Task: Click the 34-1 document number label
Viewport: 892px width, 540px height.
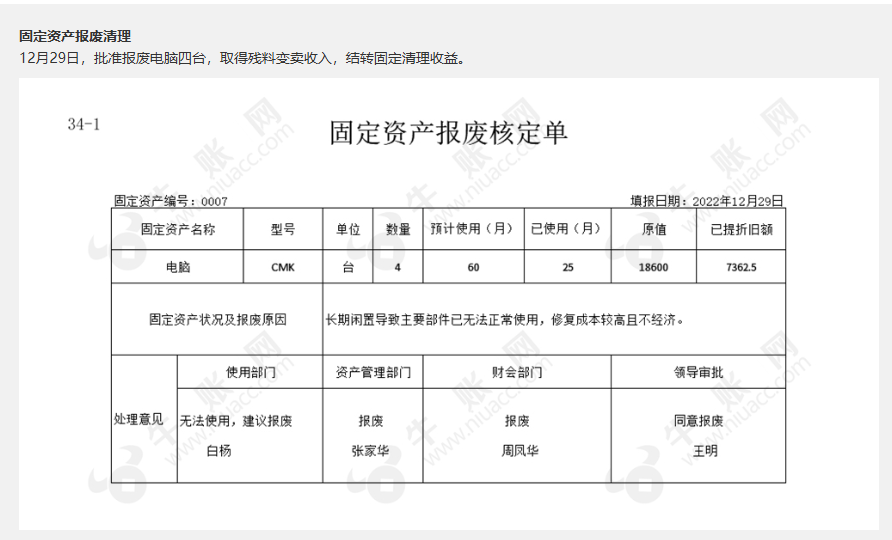Action: (x=84, y=124)
